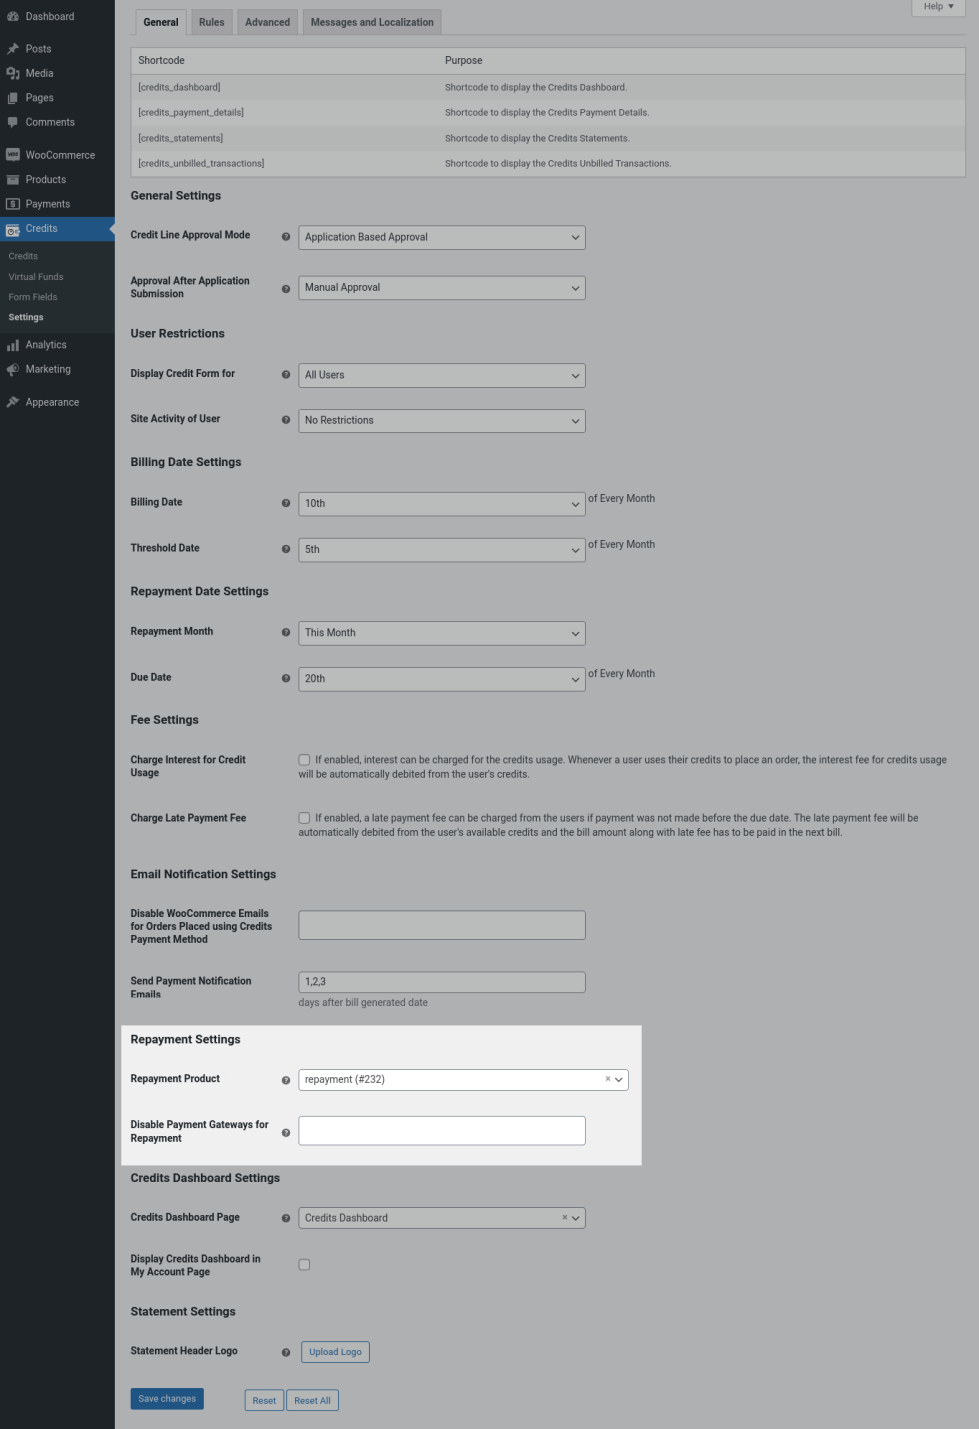Enable Charge Interest for Credit Usage checkbox
The height and width of the screenshot is (1429, 979).
tap(304, 760)
